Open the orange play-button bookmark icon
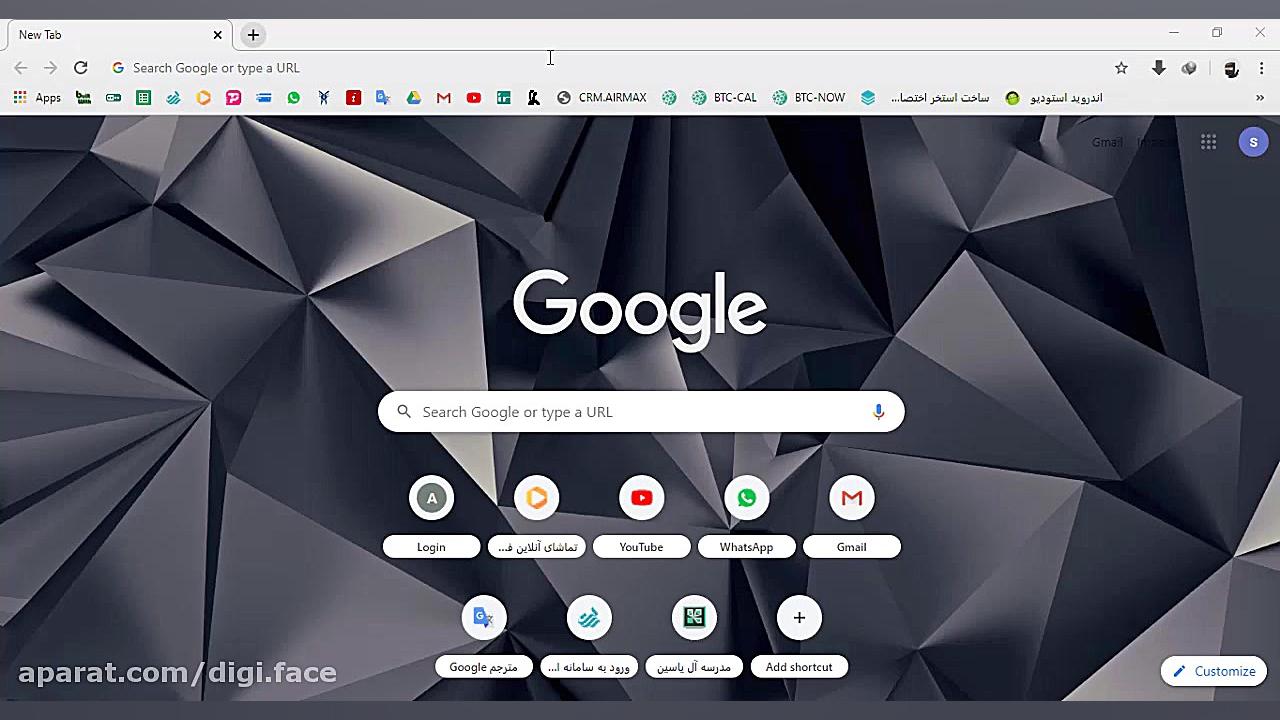This screenshot has width=1280, height=720. (x=204, y=98)
